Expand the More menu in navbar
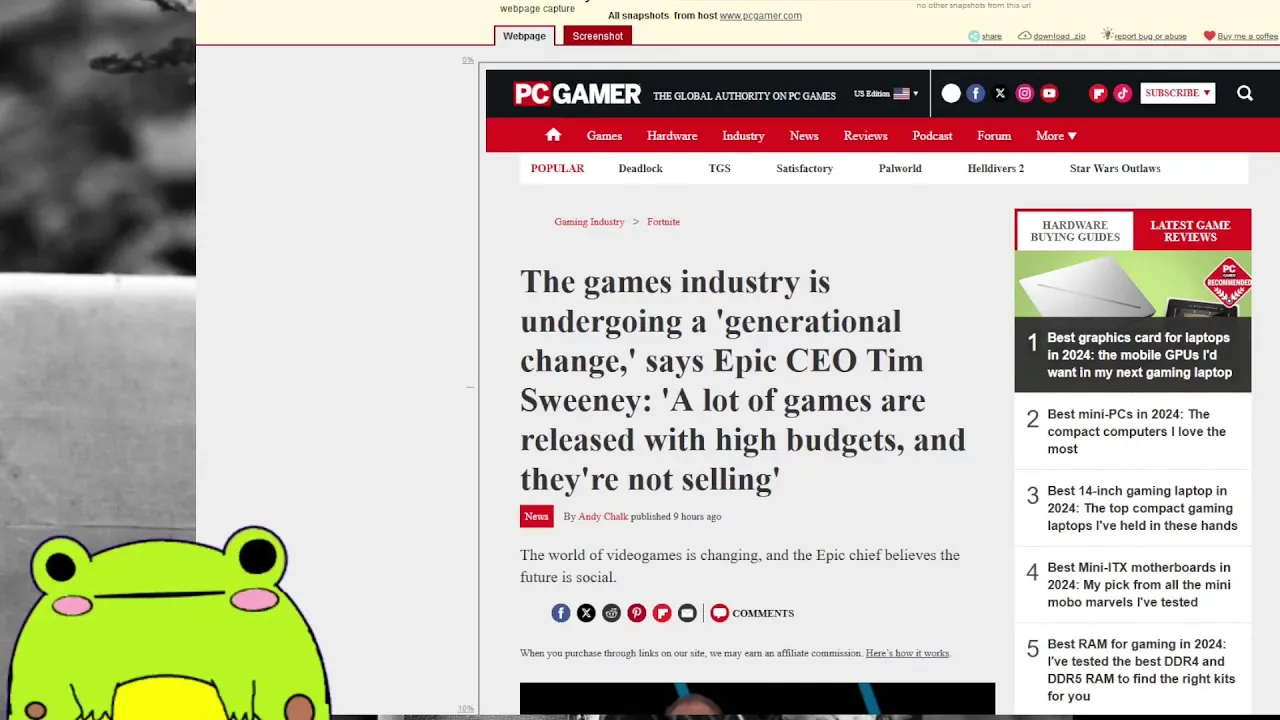Image resolution: width=1280 pixels, height=720 pixels. pyautogui.click(x=1056, y=136)
